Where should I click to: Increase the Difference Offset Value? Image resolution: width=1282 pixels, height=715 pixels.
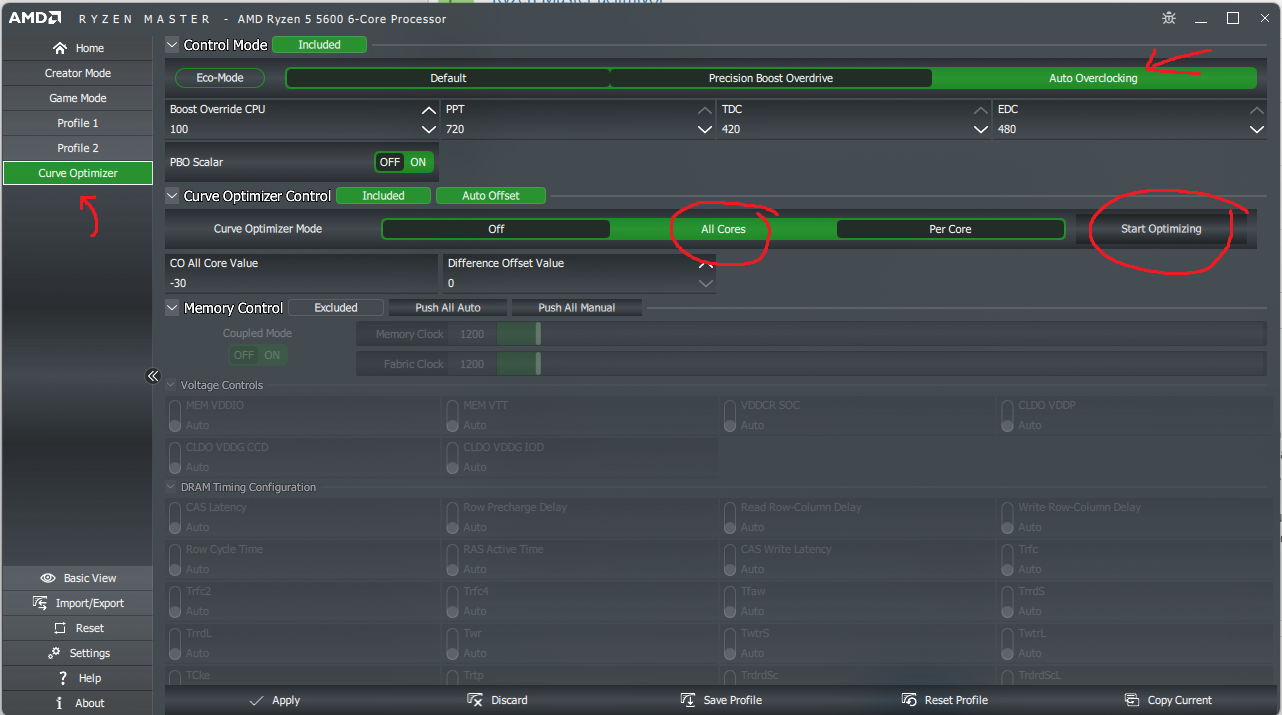point(706,264)
